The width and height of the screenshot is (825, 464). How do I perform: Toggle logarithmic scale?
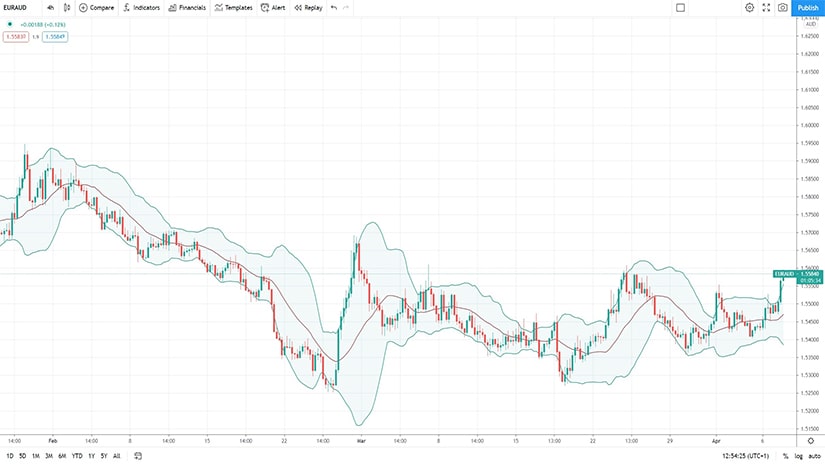(798, 456)
